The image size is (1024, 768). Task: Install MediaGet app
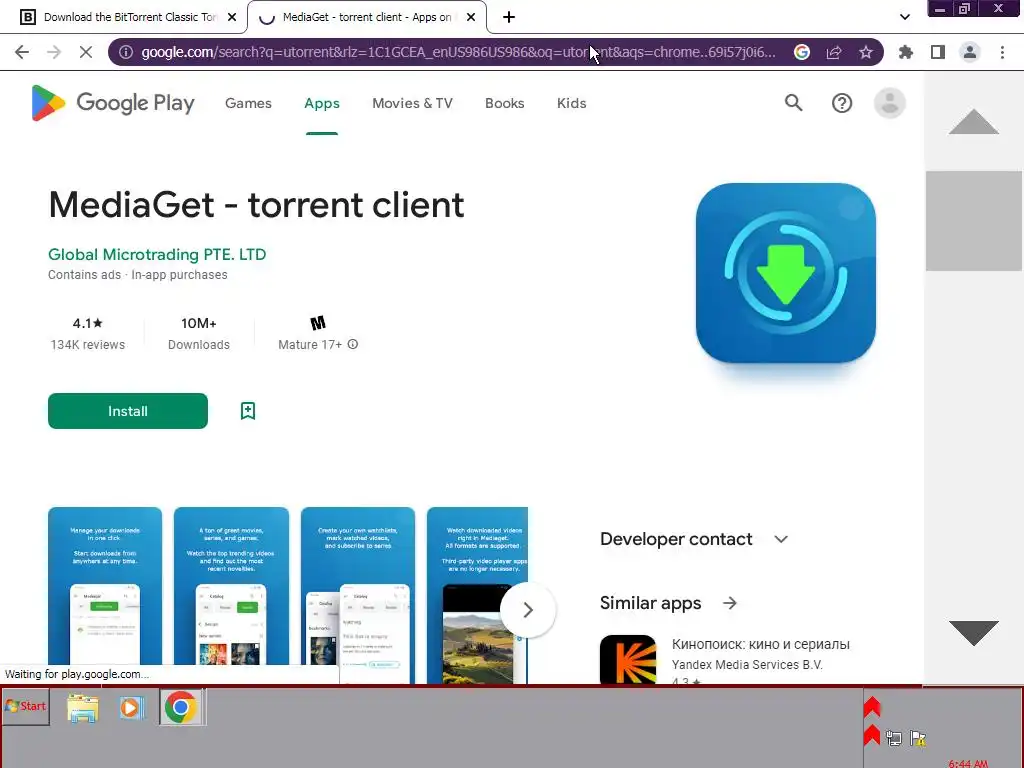pyautogui.click(x=128, y=411)
